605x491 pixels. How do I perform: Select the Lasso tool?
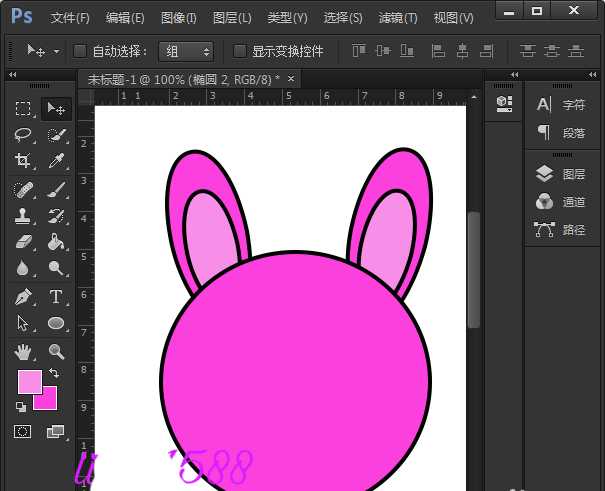[23, 134]
